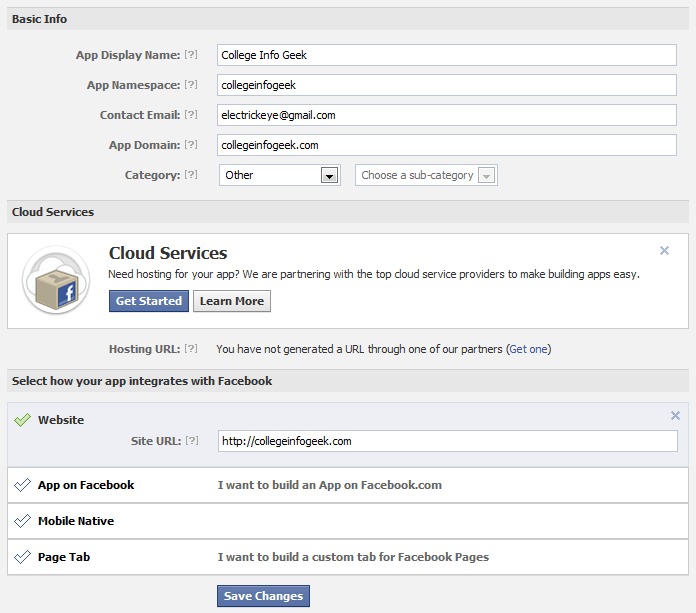Viewport: 696px width, 613px height.
Task: Click help icon beside App Namespace
Action: (191, 85)
